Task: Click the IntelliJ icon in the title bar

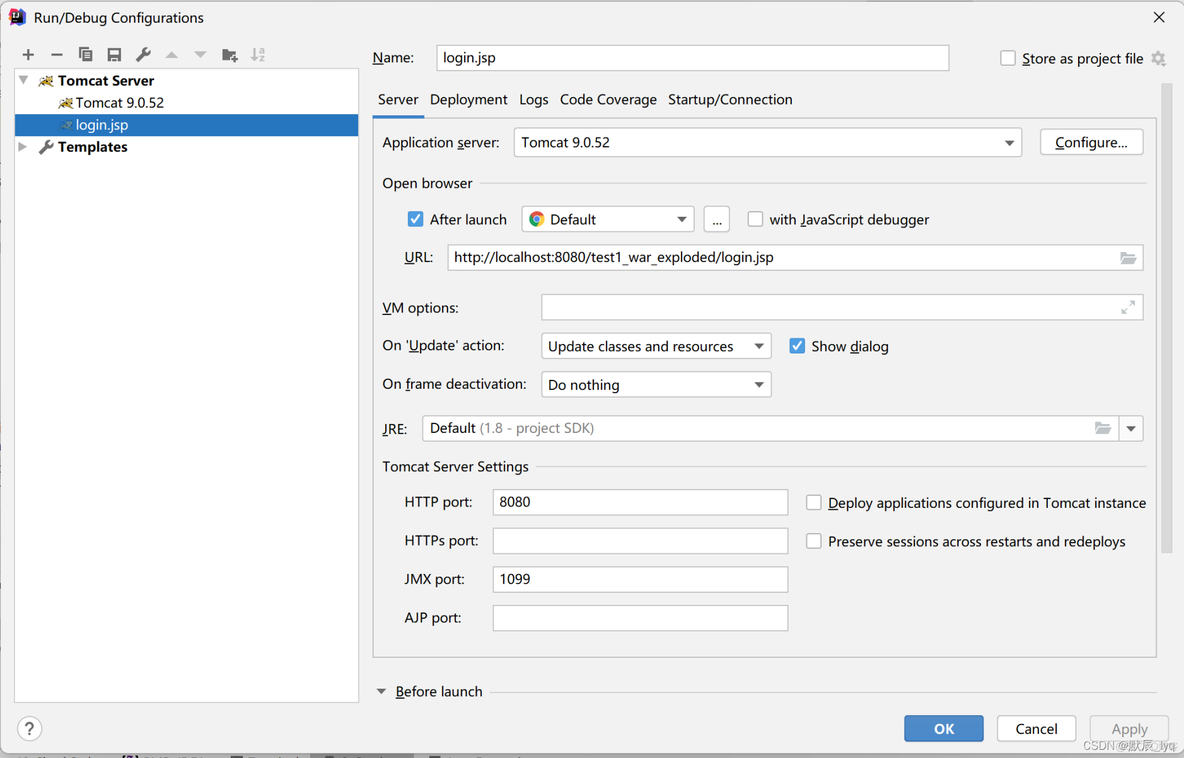Action: click(17, 17)
